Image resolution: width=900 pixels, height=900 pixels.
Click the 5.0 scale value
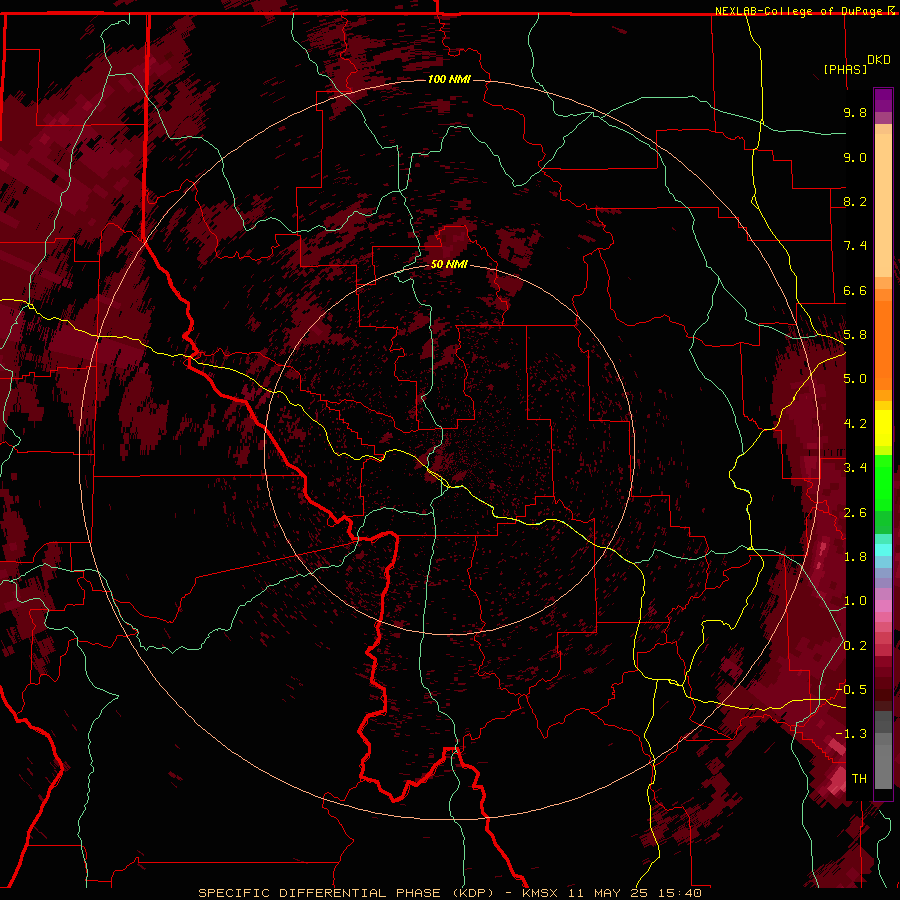[x=855, y=379]
